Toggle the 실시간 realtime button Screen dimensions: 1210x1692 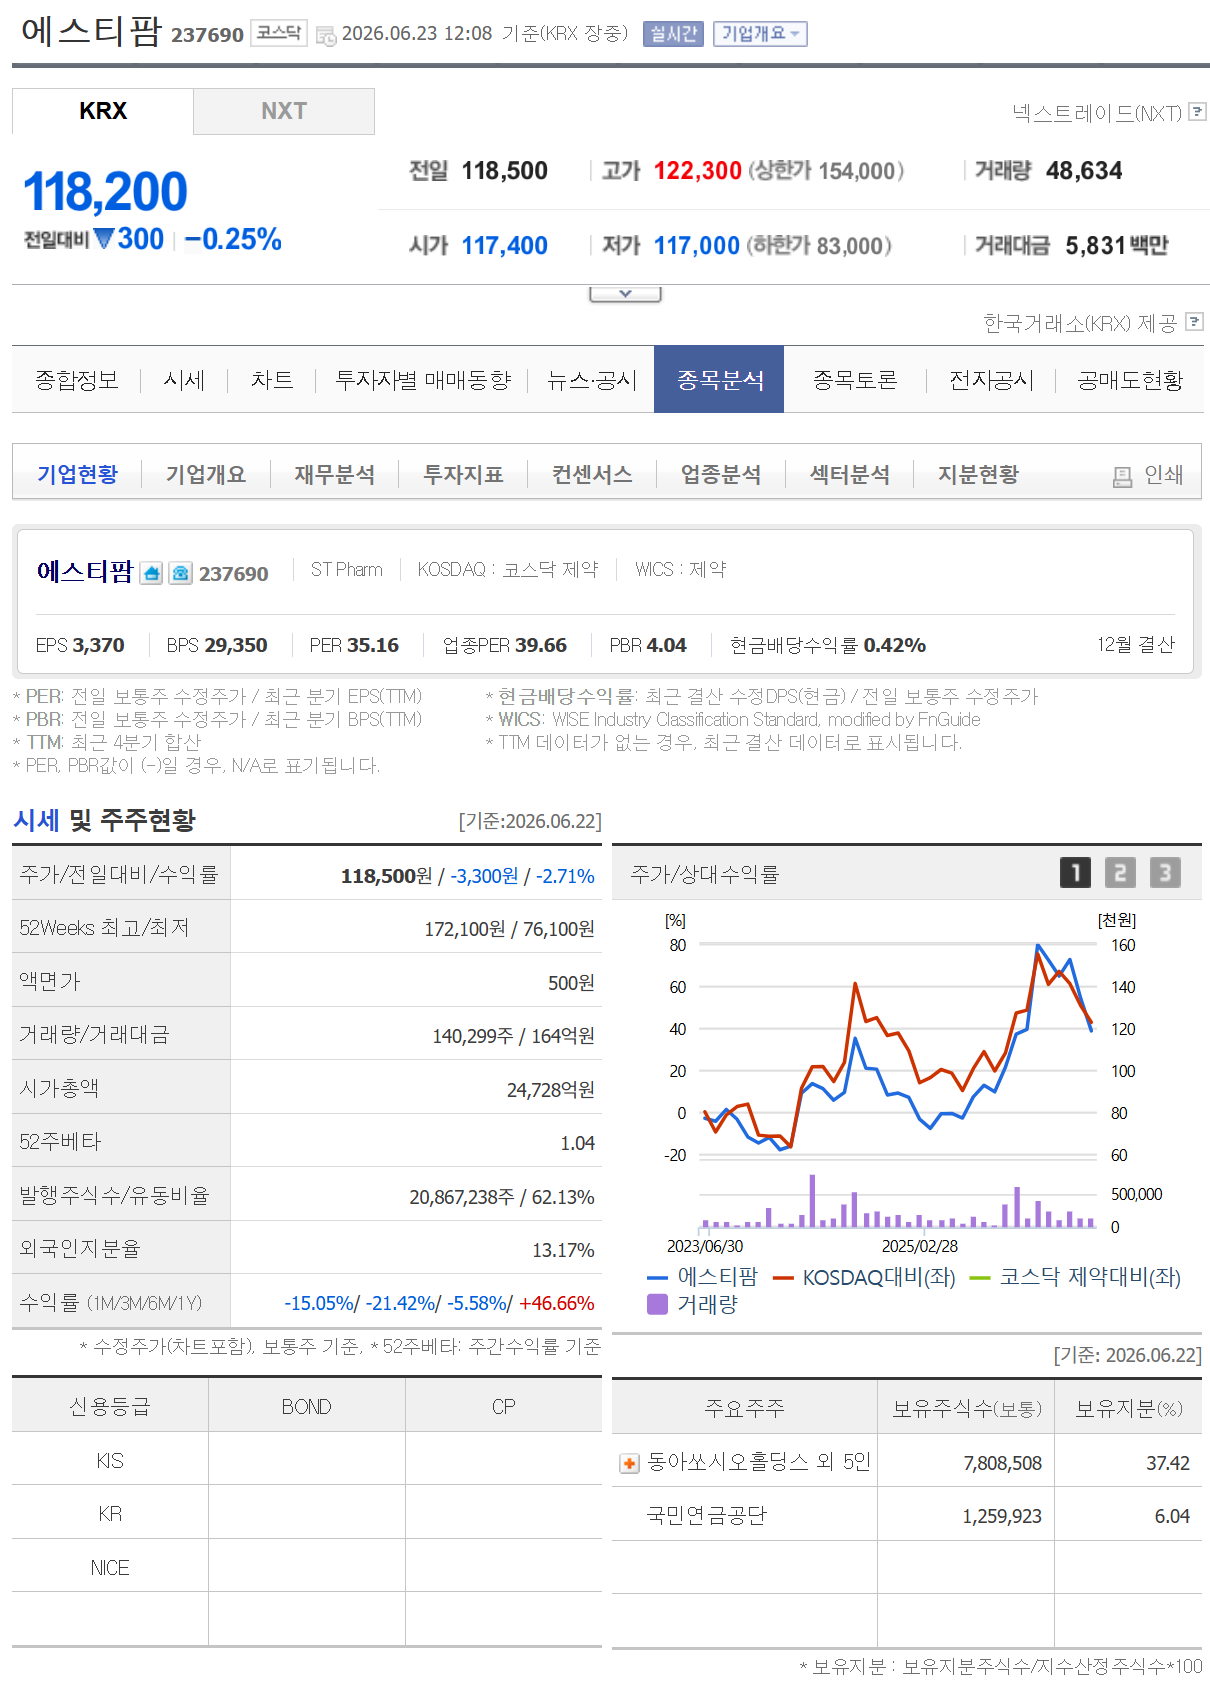pyautogui.click(x=673, y=34)
